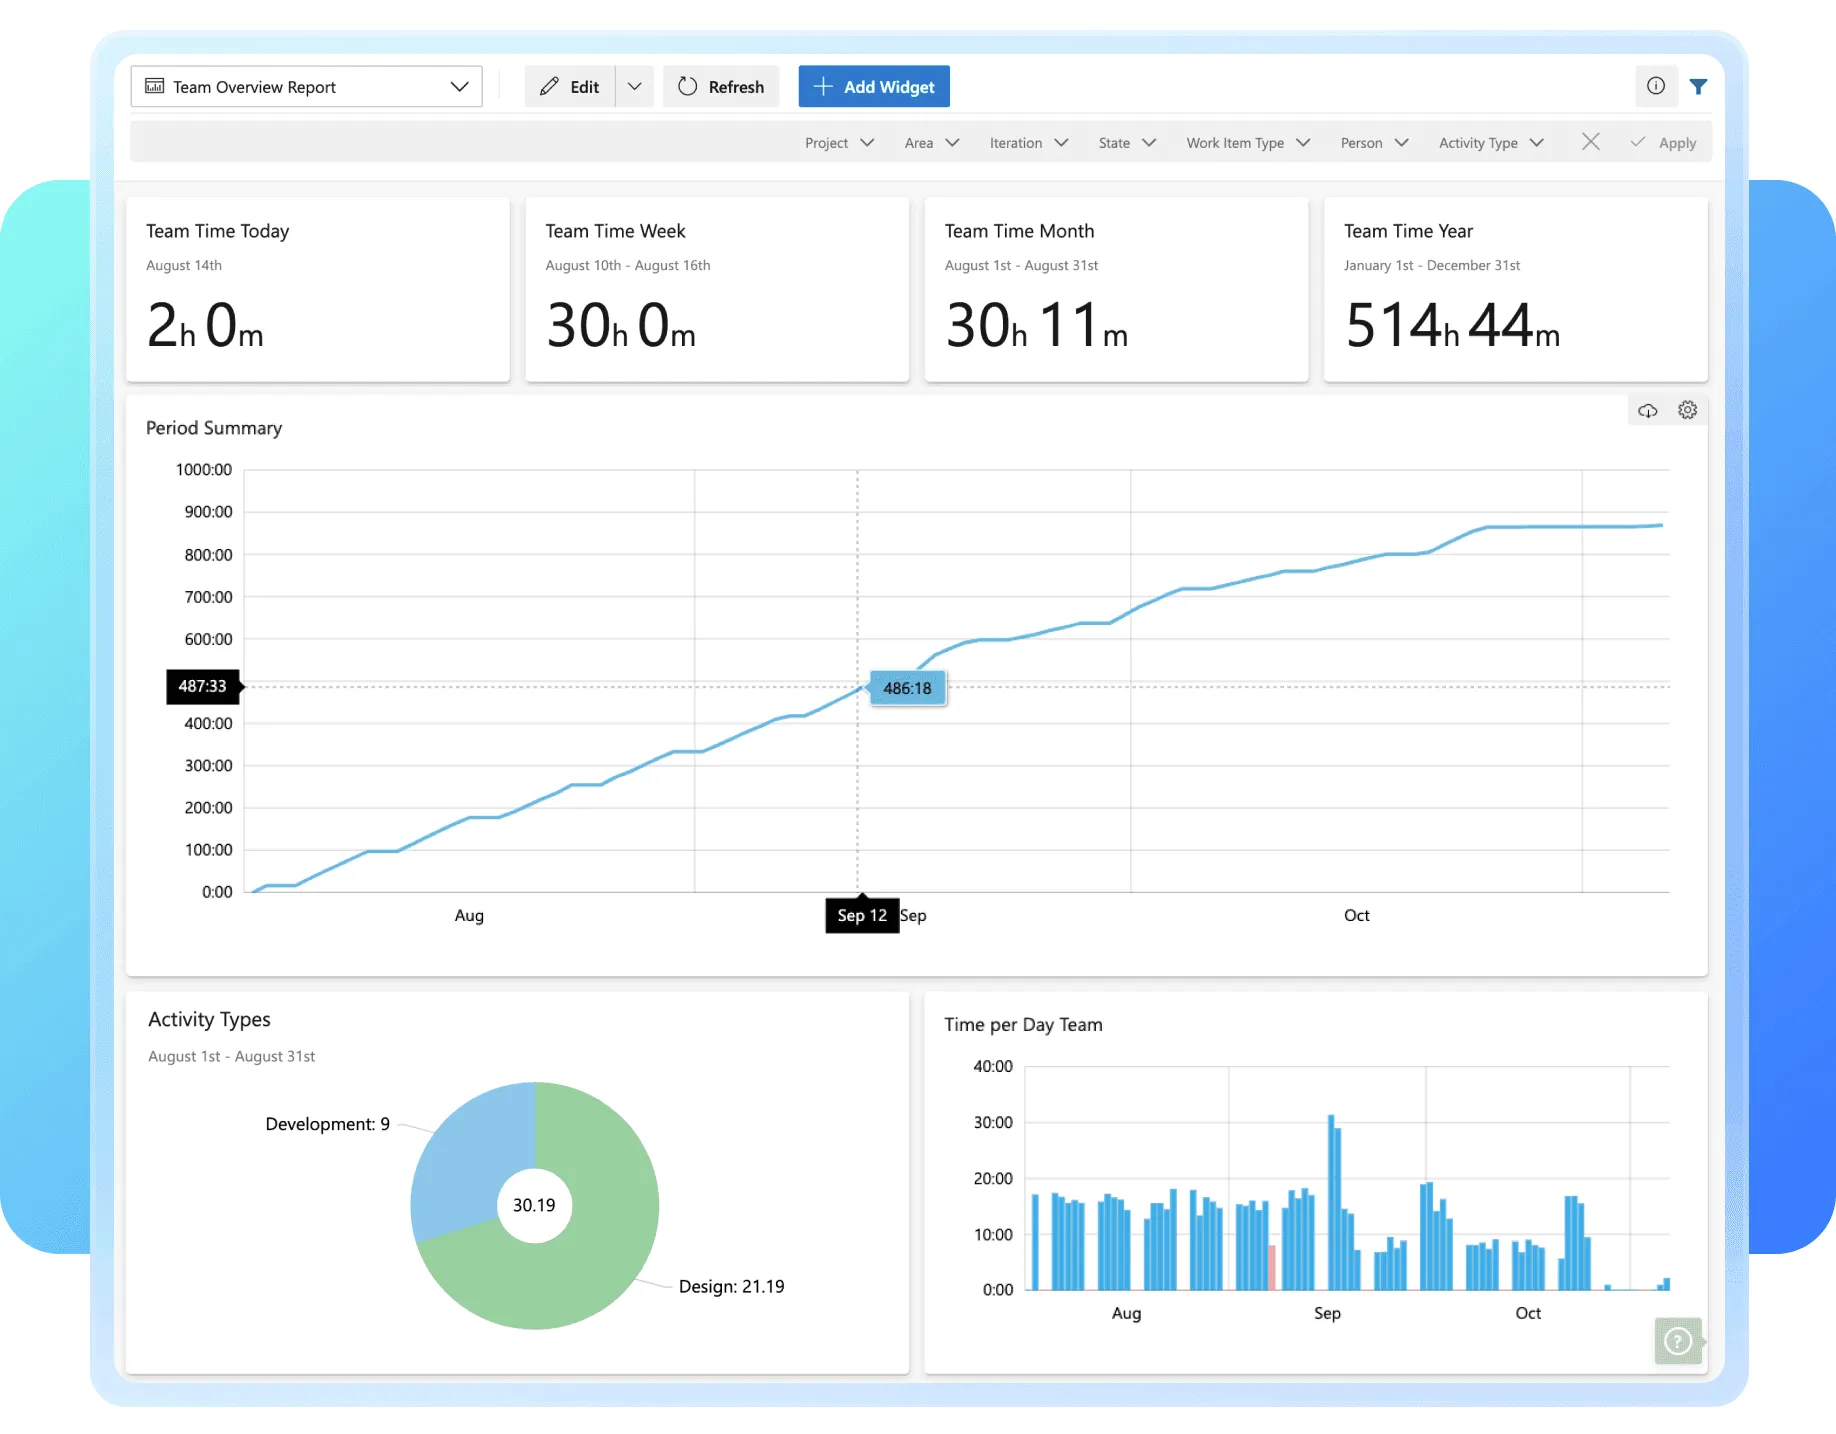The height and width of the screenshot is (1434, 1836).
Task: Open the Team Overview Report dropdown
Action: point(306,87)
